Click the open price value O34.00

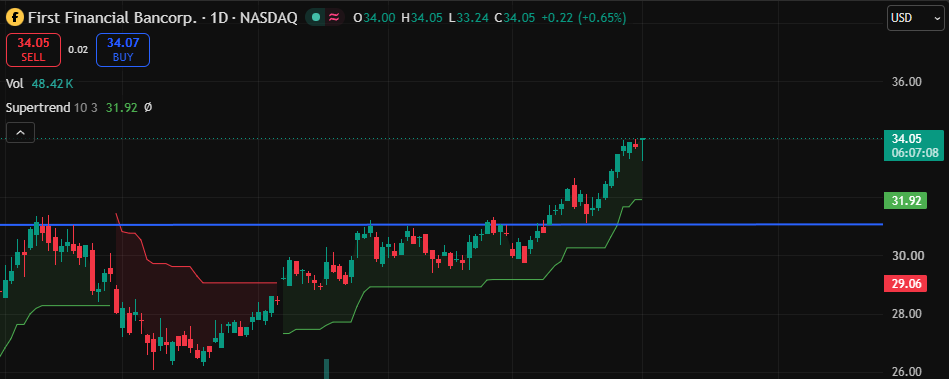[x=374, y=18]
